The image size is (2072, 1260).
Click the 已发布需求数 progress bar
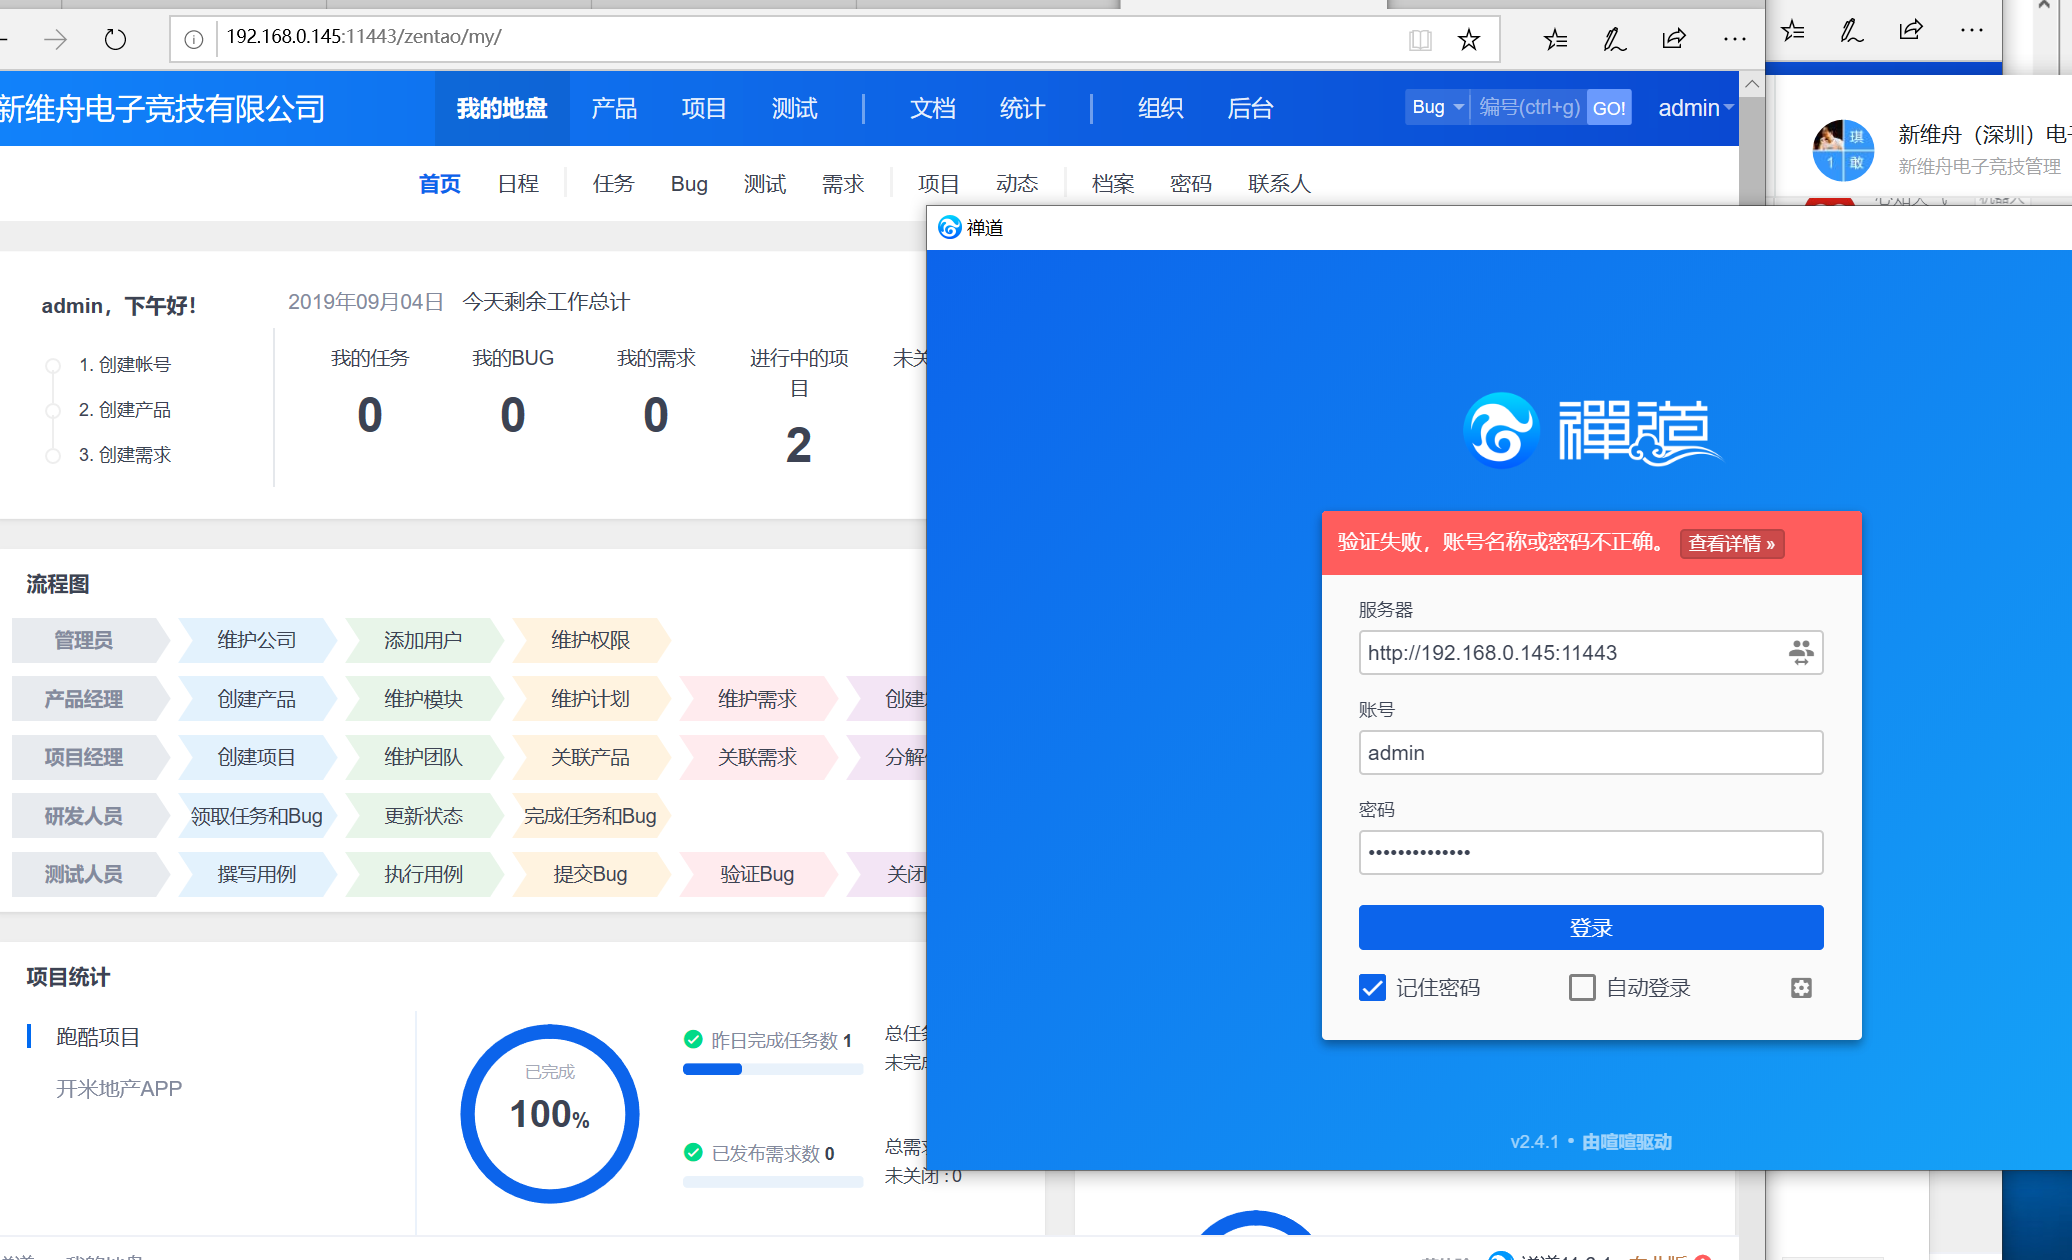pyautogui.click(x=773, y=1182)
